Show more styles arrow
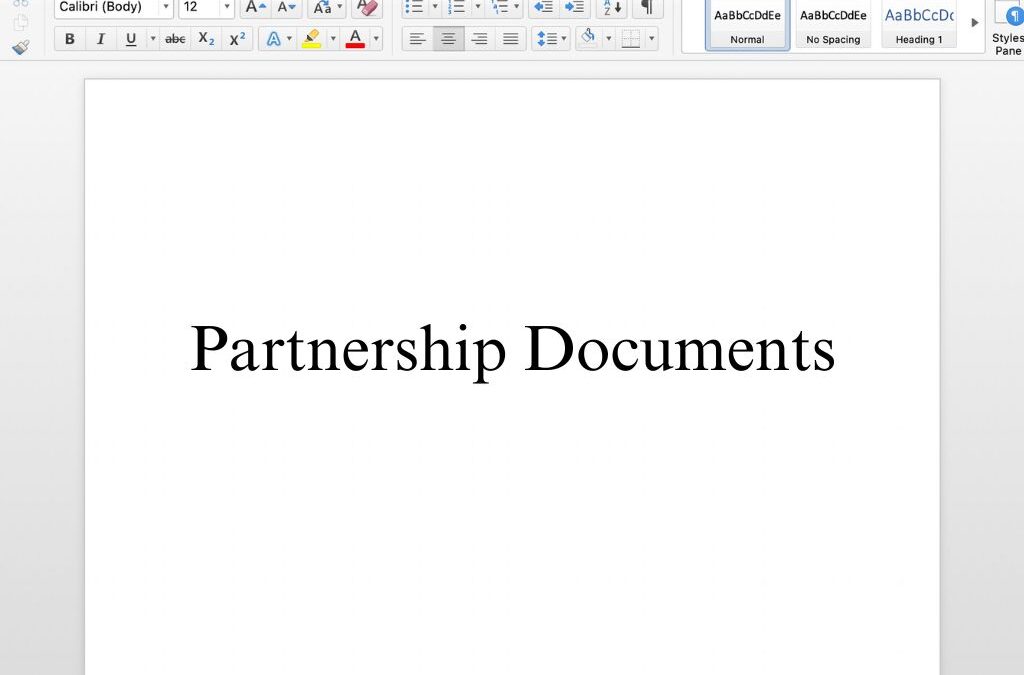The image size is (1024, 675). pos(974,23)
